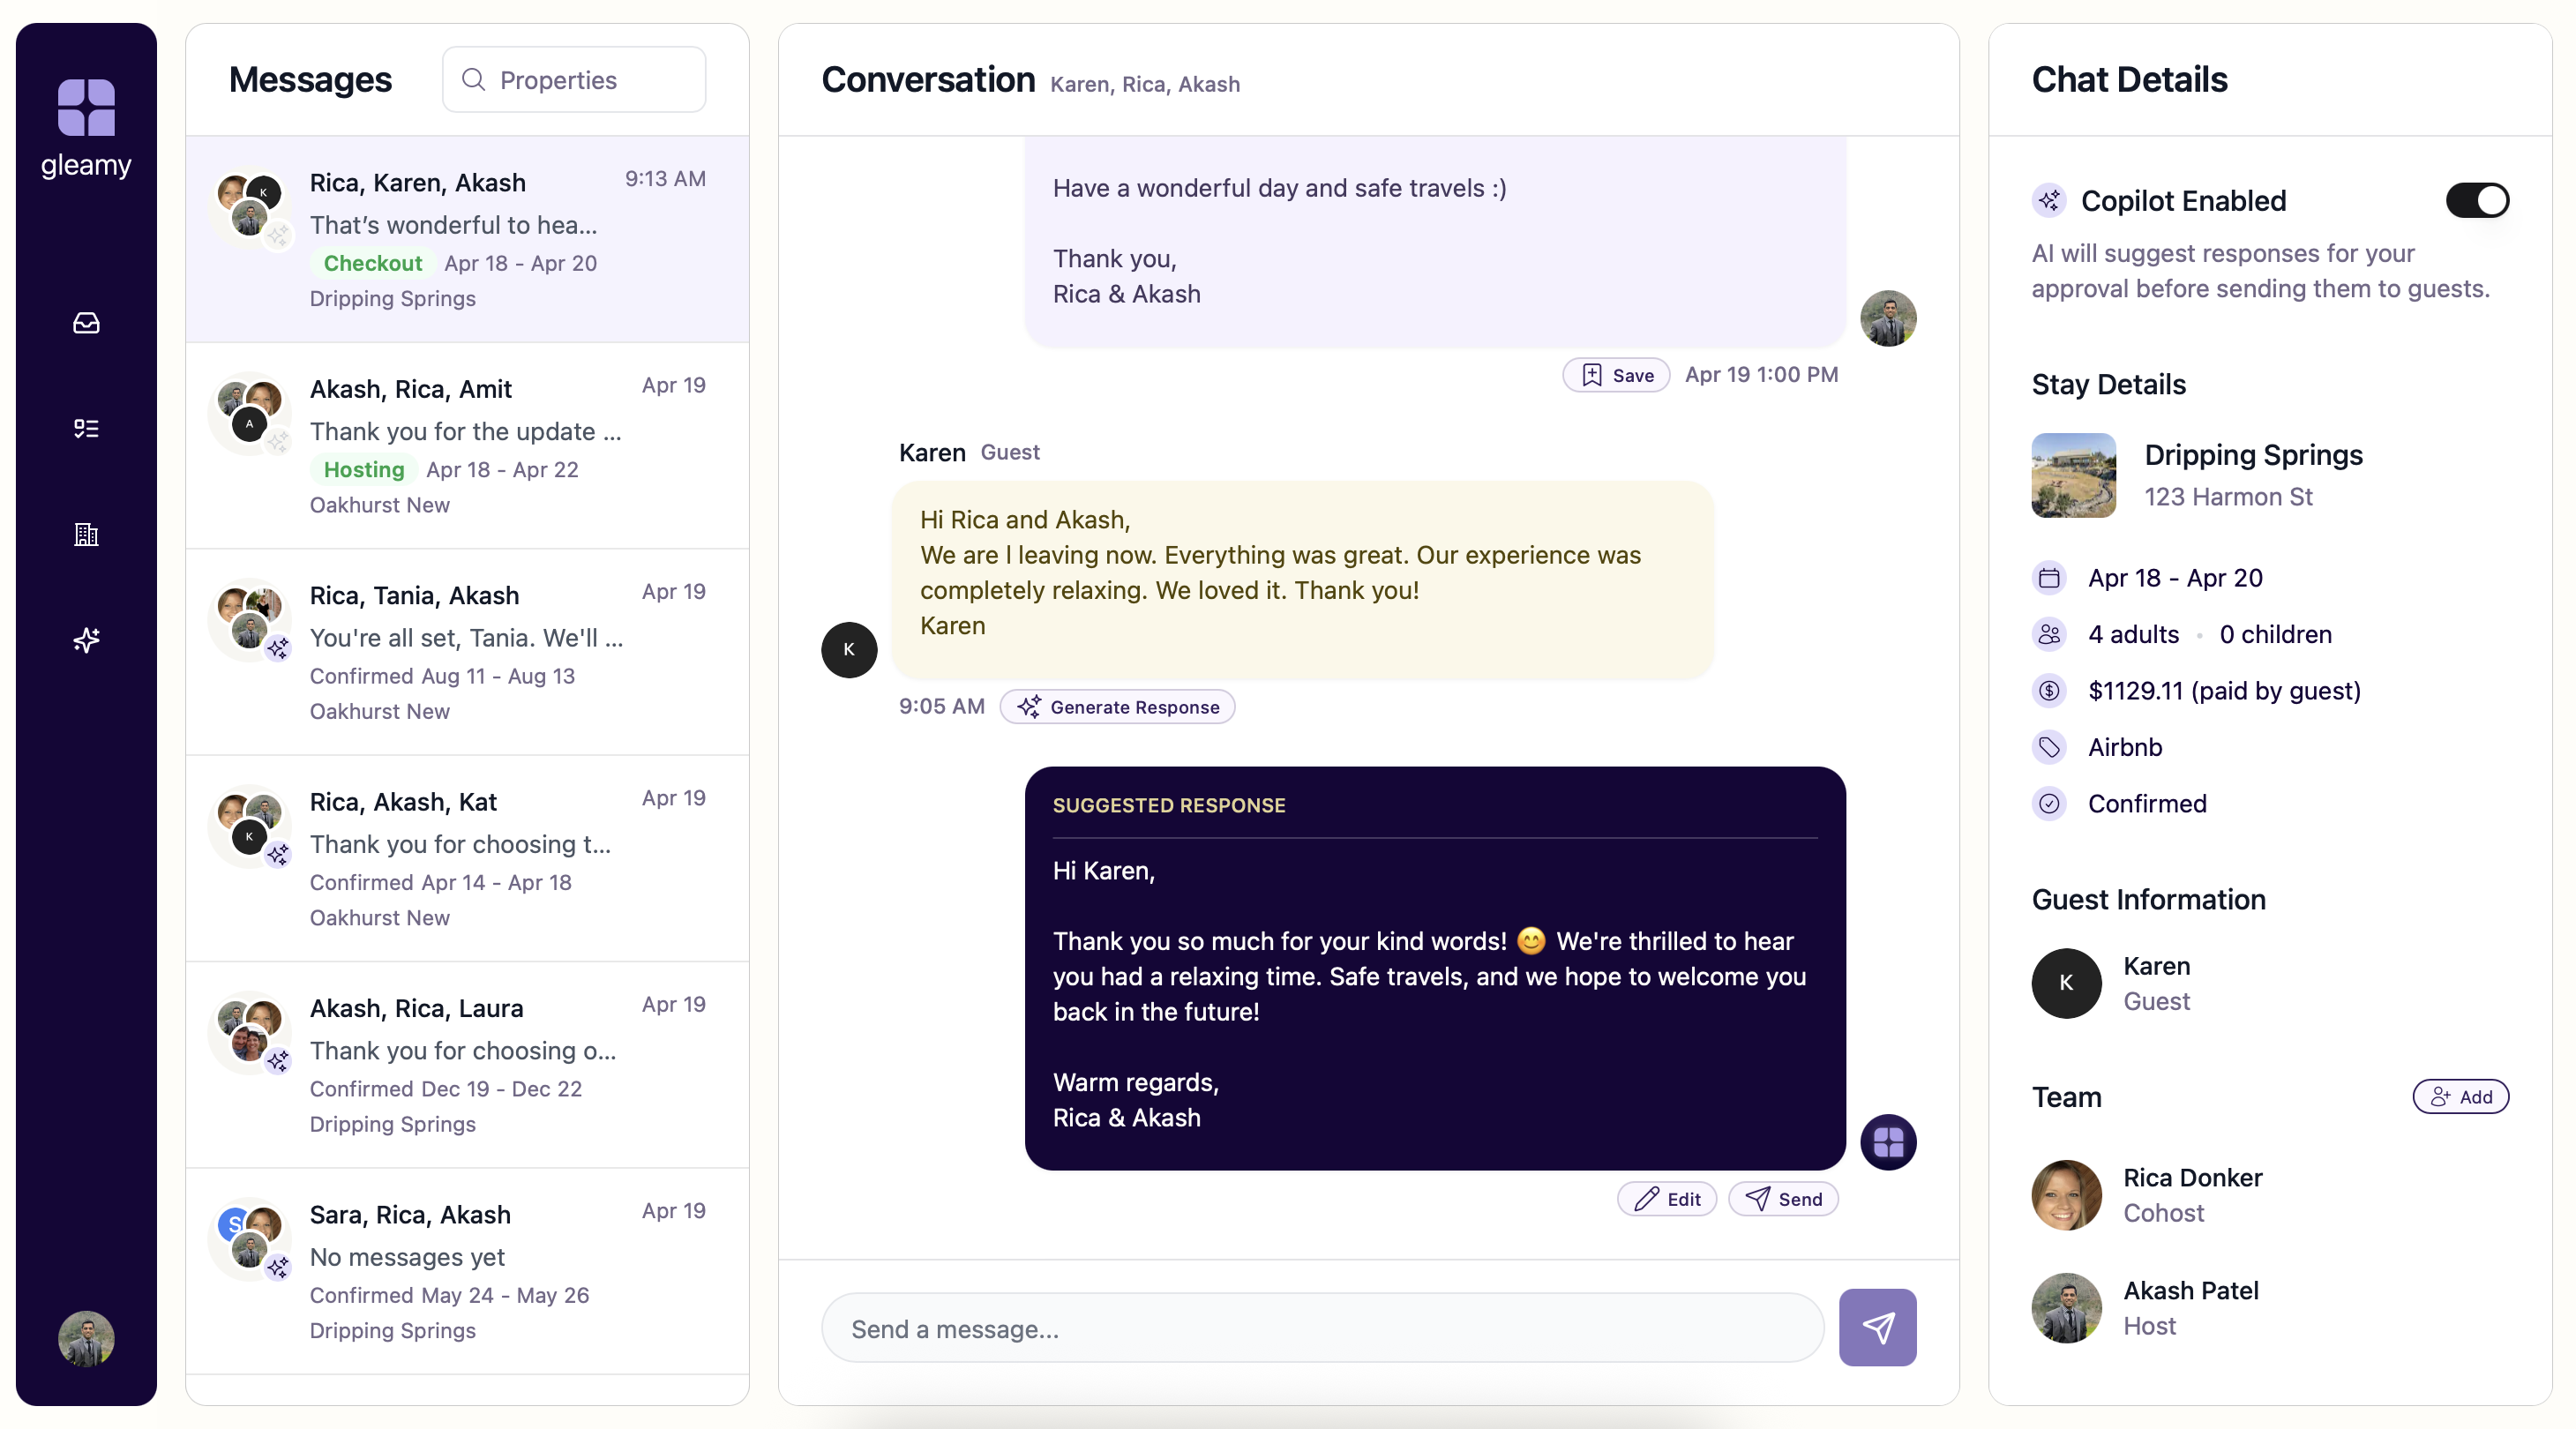This screenshot has height=1429, width=2576.
Task: Click the search magnifier icon in Properties field
Action: click(473, 79)
